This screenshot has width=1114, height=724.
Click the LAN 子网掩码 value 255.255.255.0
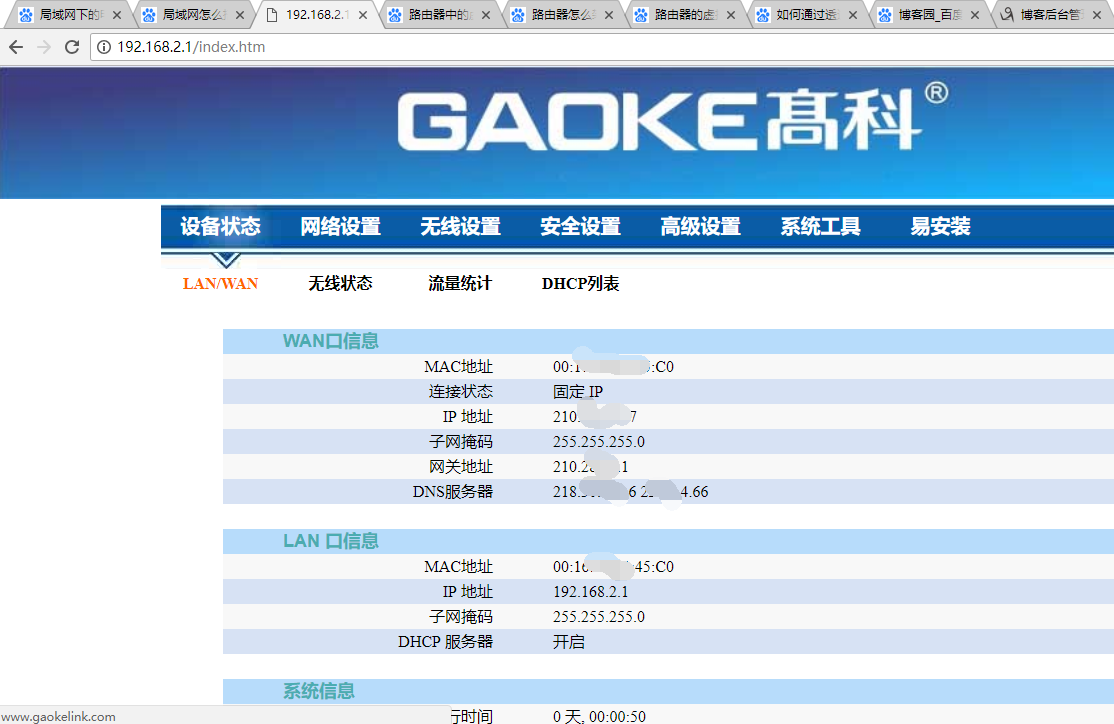click(599, 617)
